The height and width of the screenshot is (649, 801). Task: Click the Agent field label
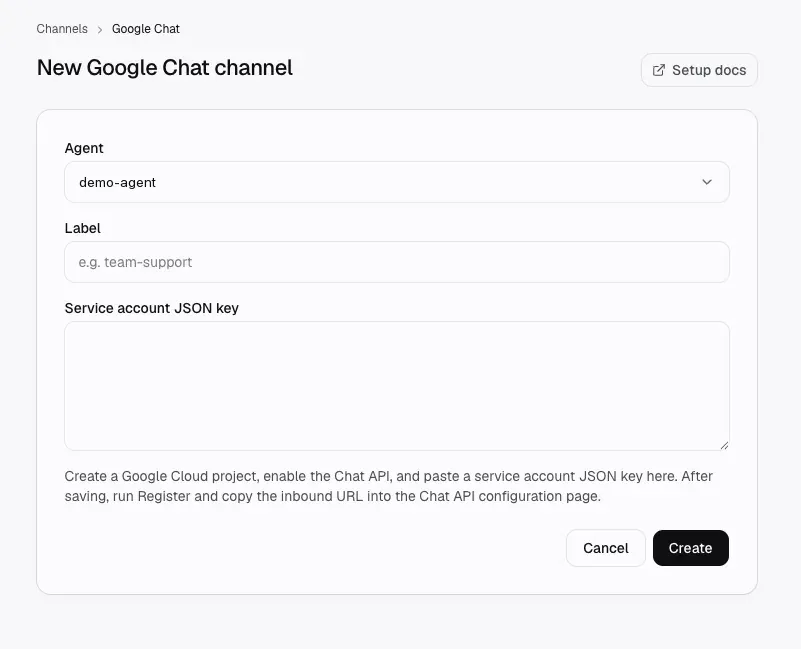84,148
